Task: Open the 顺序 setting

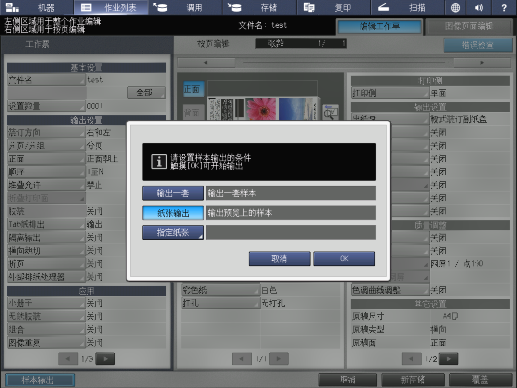Action: (46, 172)
